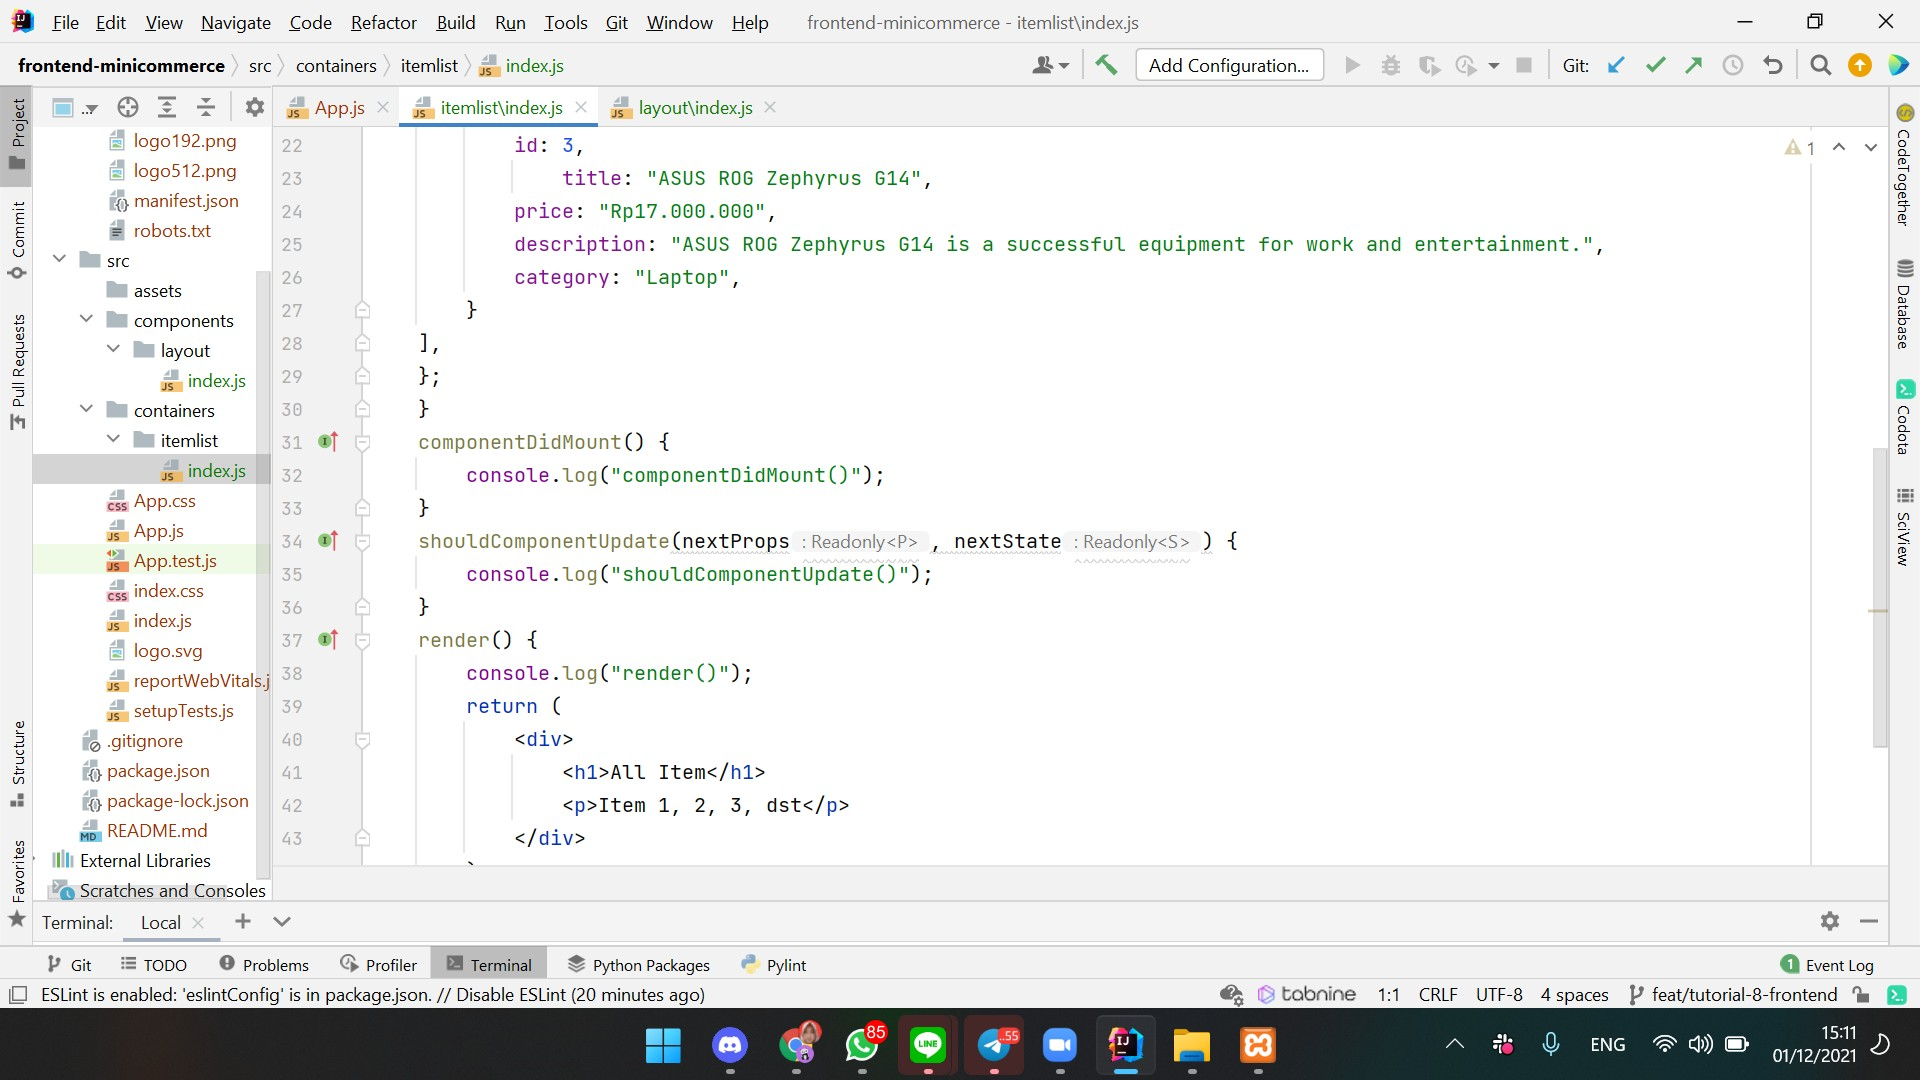Commit changes using the Git checkmark icon
The height and width of the screenshot is (1080, 1920).
coord(1656,64)
